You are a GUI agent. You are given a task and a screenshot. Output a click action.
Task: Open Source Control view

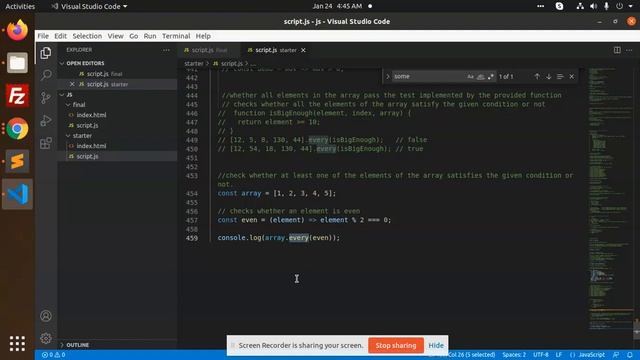point(46,98)
